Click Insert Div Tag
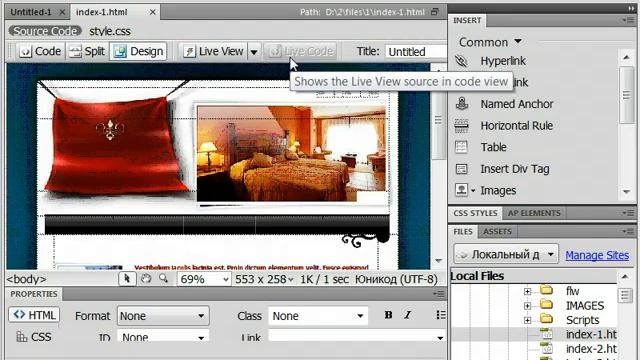Image resolution: width=640 pixels, height=360 pixels. 514,169
